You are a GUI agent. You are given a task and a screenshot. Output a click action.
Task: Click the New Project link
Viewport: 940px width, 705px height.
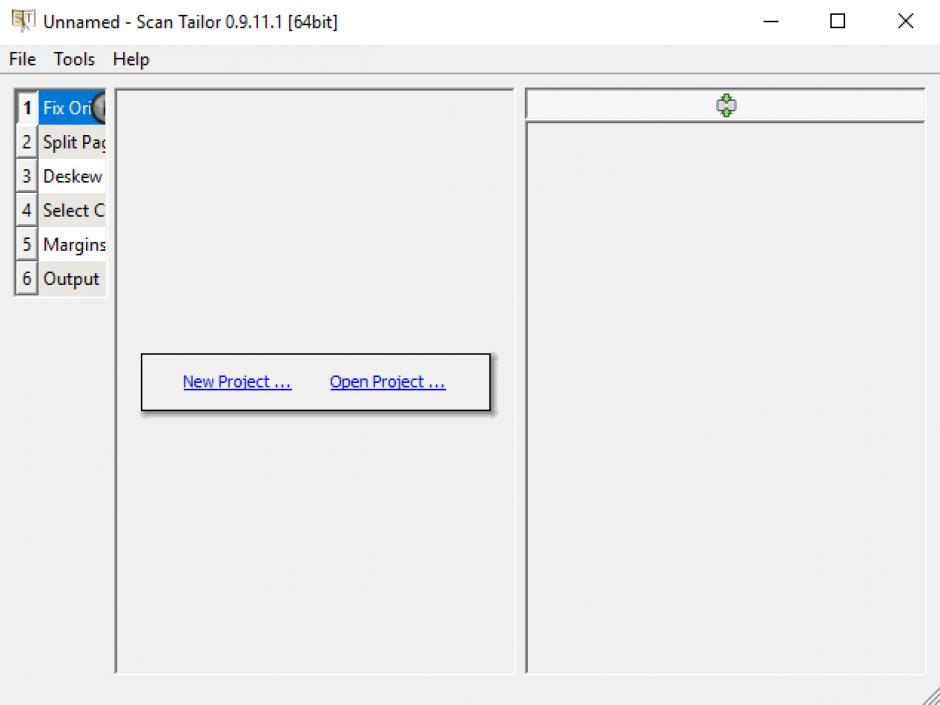pyautogui.click(x=237, y=382)
